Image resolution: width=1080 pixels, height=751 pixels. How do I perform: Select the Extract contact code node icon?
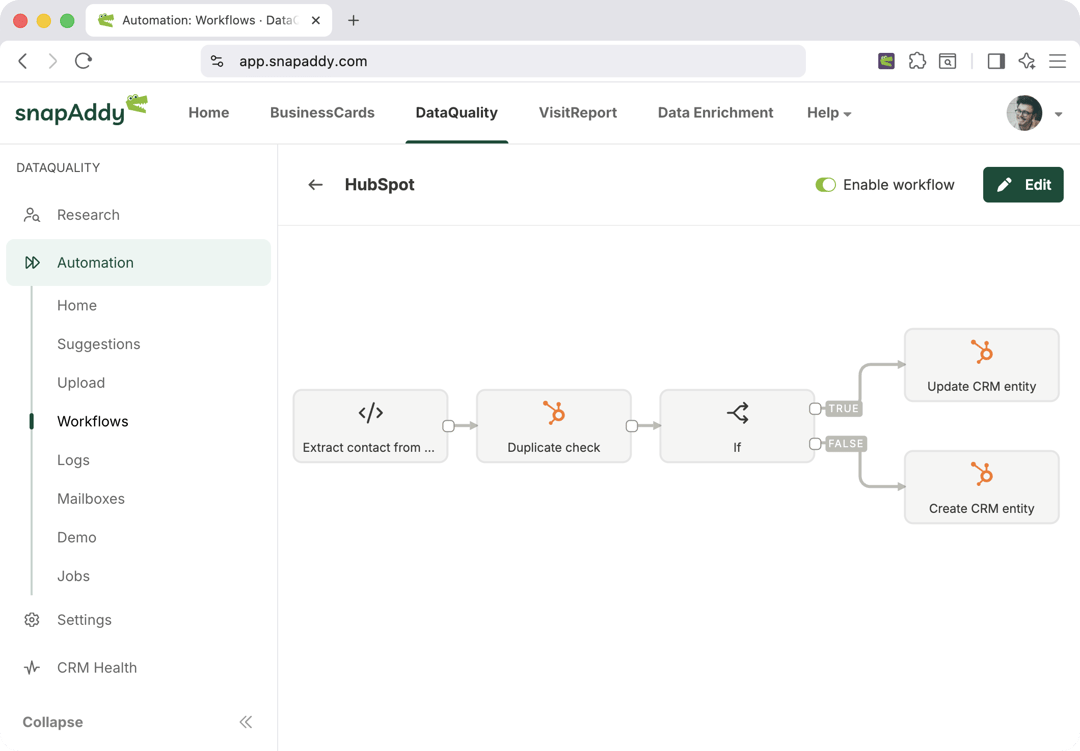click(371, 413)
